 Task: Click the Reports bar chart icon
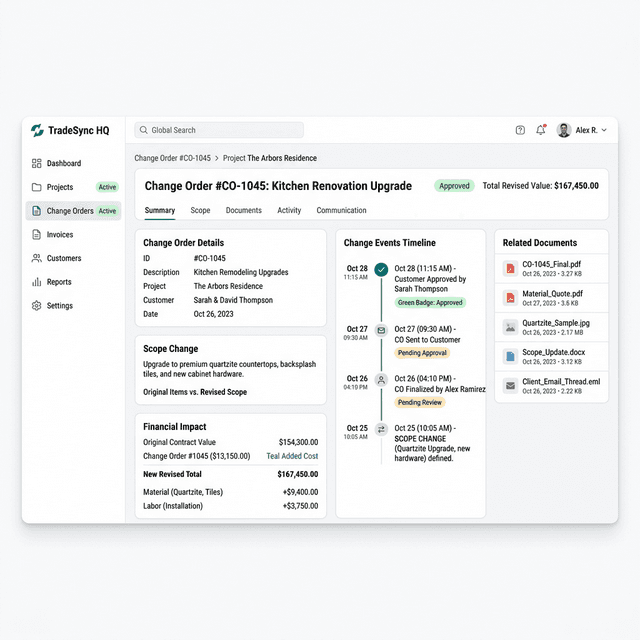click(x=37, y=282)
